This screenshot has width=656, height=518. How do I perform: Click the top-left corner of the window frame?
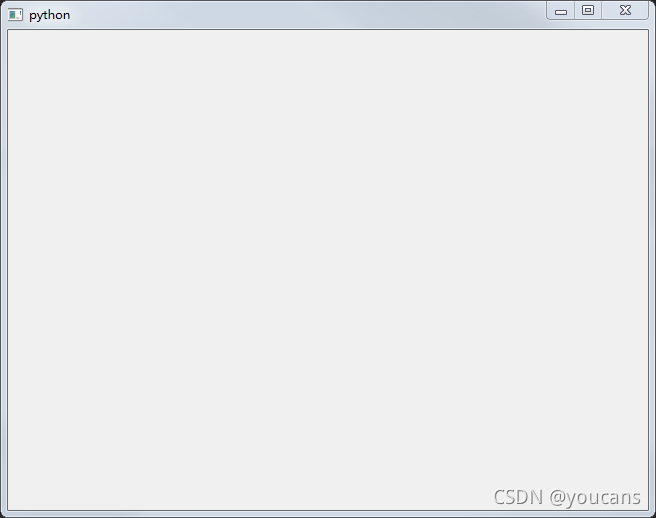tap(3, 3)
